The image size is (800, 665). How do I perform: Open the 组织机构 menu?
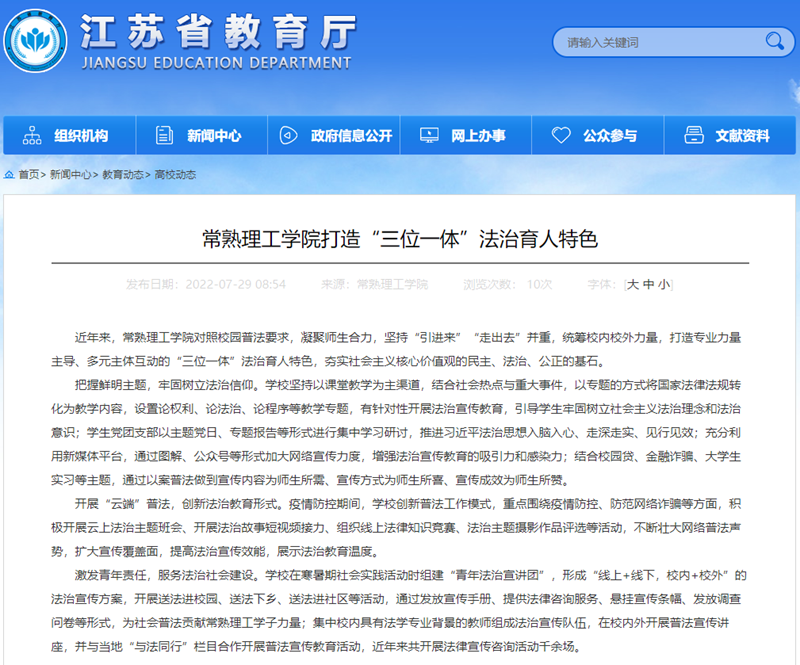[69, 135]
